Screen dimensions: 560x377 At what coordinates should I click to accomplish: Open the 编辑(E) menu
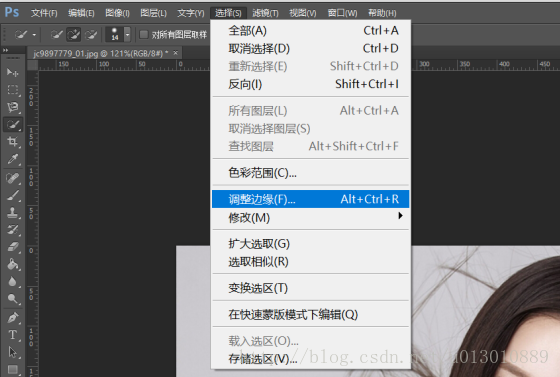(x=81, y=13)
